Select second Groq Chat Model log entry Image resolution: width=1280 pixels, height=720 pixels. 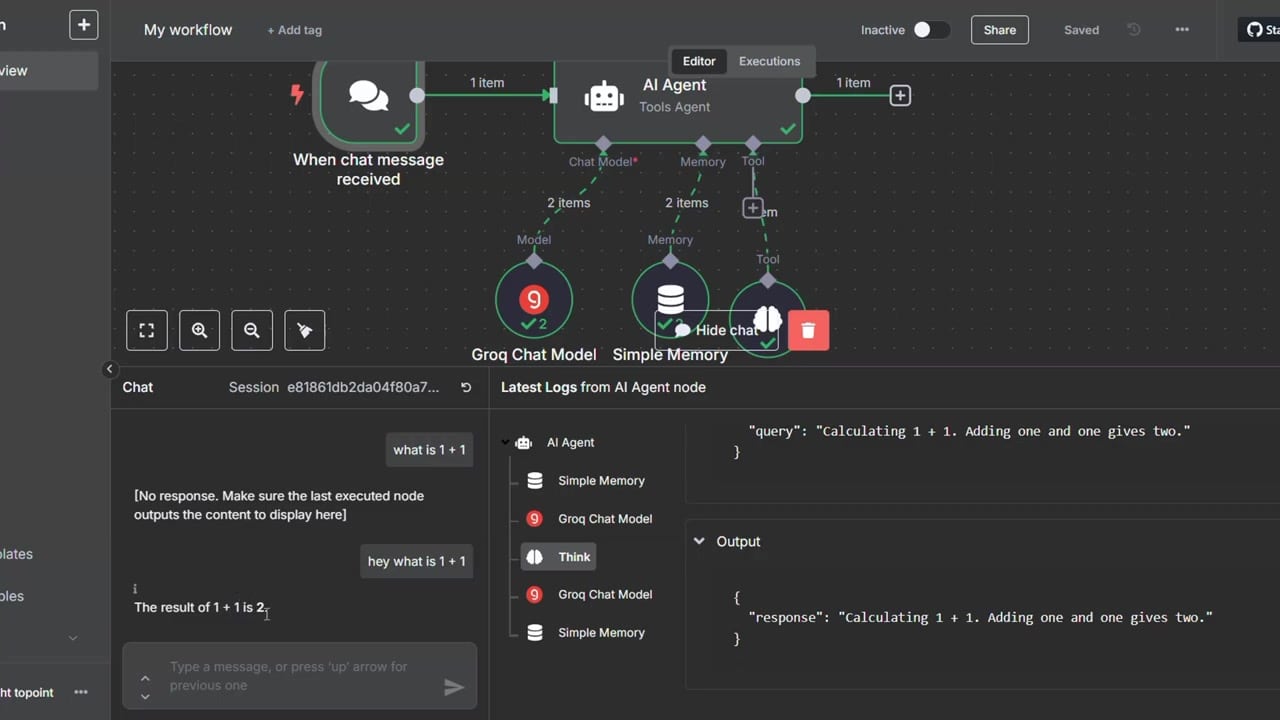point(590,594)
